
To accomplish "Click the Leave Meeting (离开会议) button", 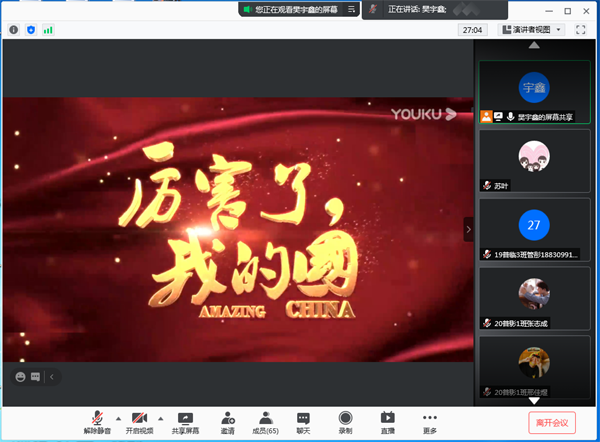I will pyautogui.click(x=551, y=423).
